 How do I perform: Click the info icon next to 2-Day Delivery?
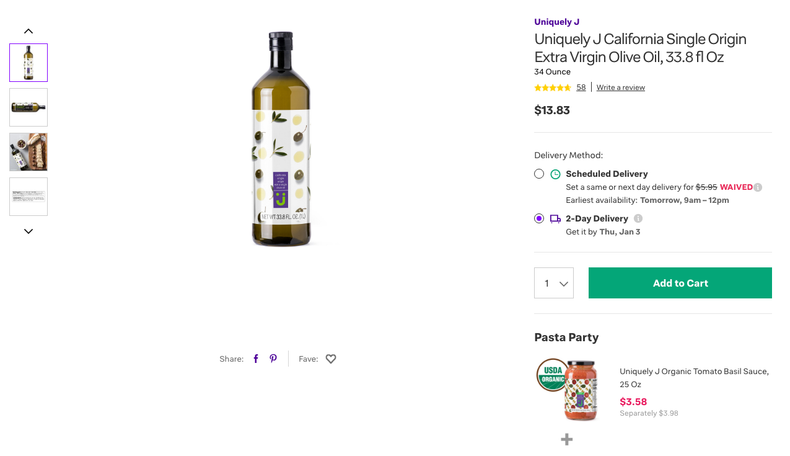[638, 219]
